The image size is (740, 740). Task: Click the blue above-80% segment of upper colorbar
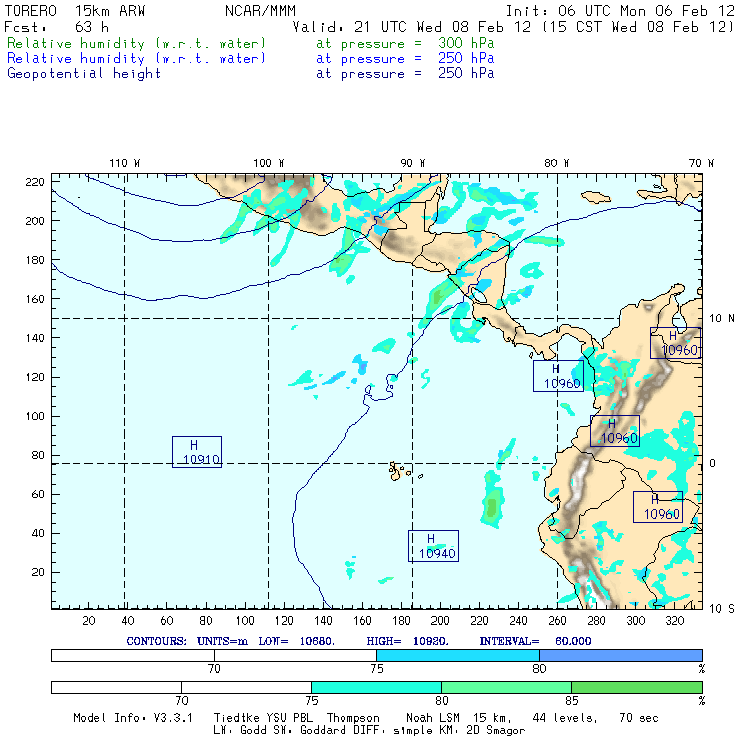coord(621,655)
